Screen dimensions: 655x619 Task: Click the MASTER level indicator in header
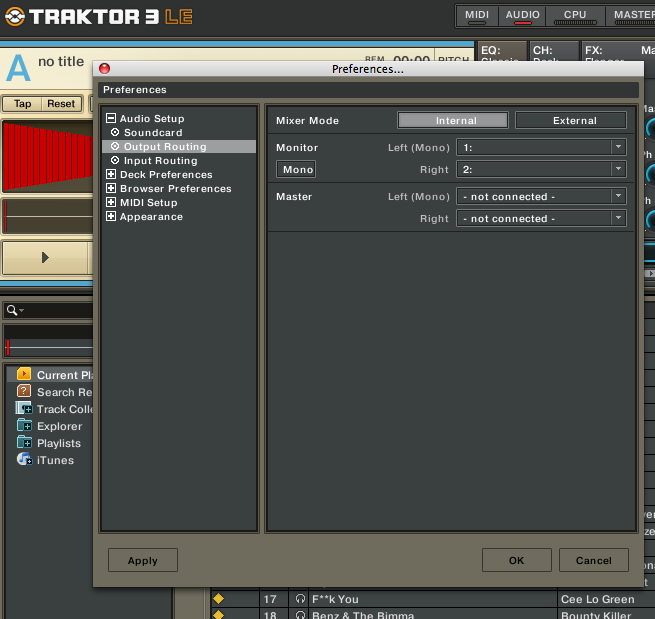pyautogui.click(x=632, y=16)
